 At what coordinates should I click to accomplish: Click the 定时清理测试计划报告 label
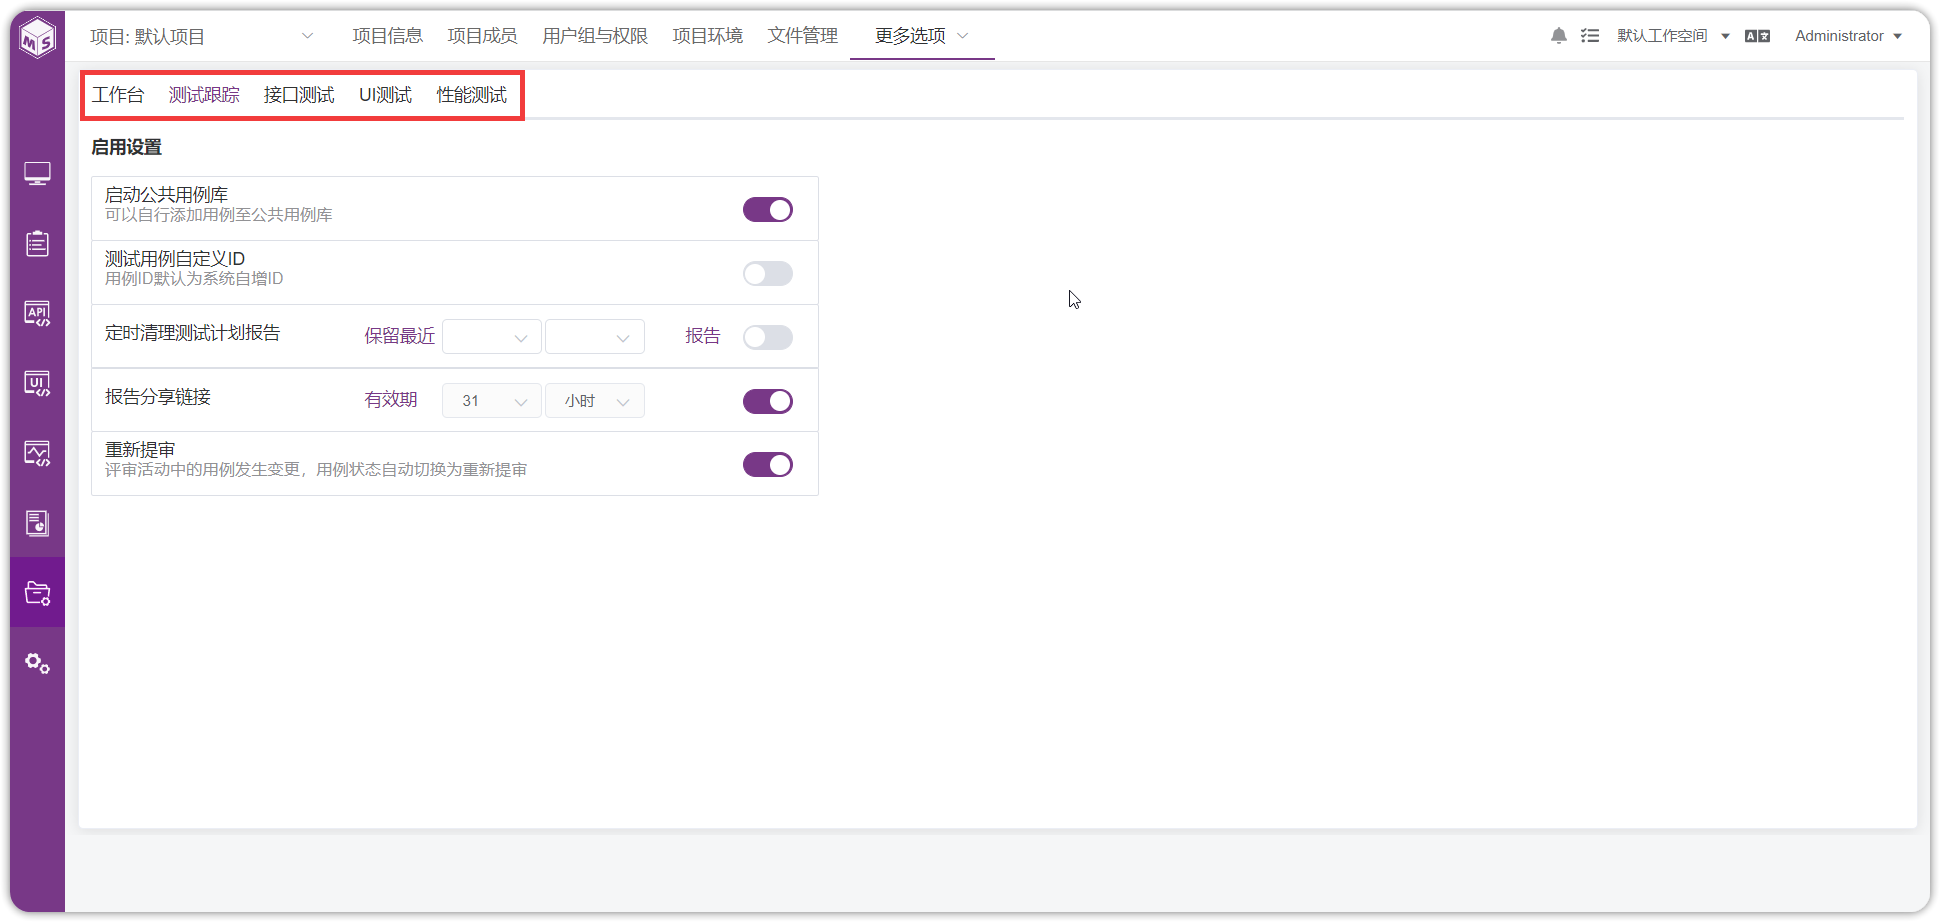pos(193,333)
